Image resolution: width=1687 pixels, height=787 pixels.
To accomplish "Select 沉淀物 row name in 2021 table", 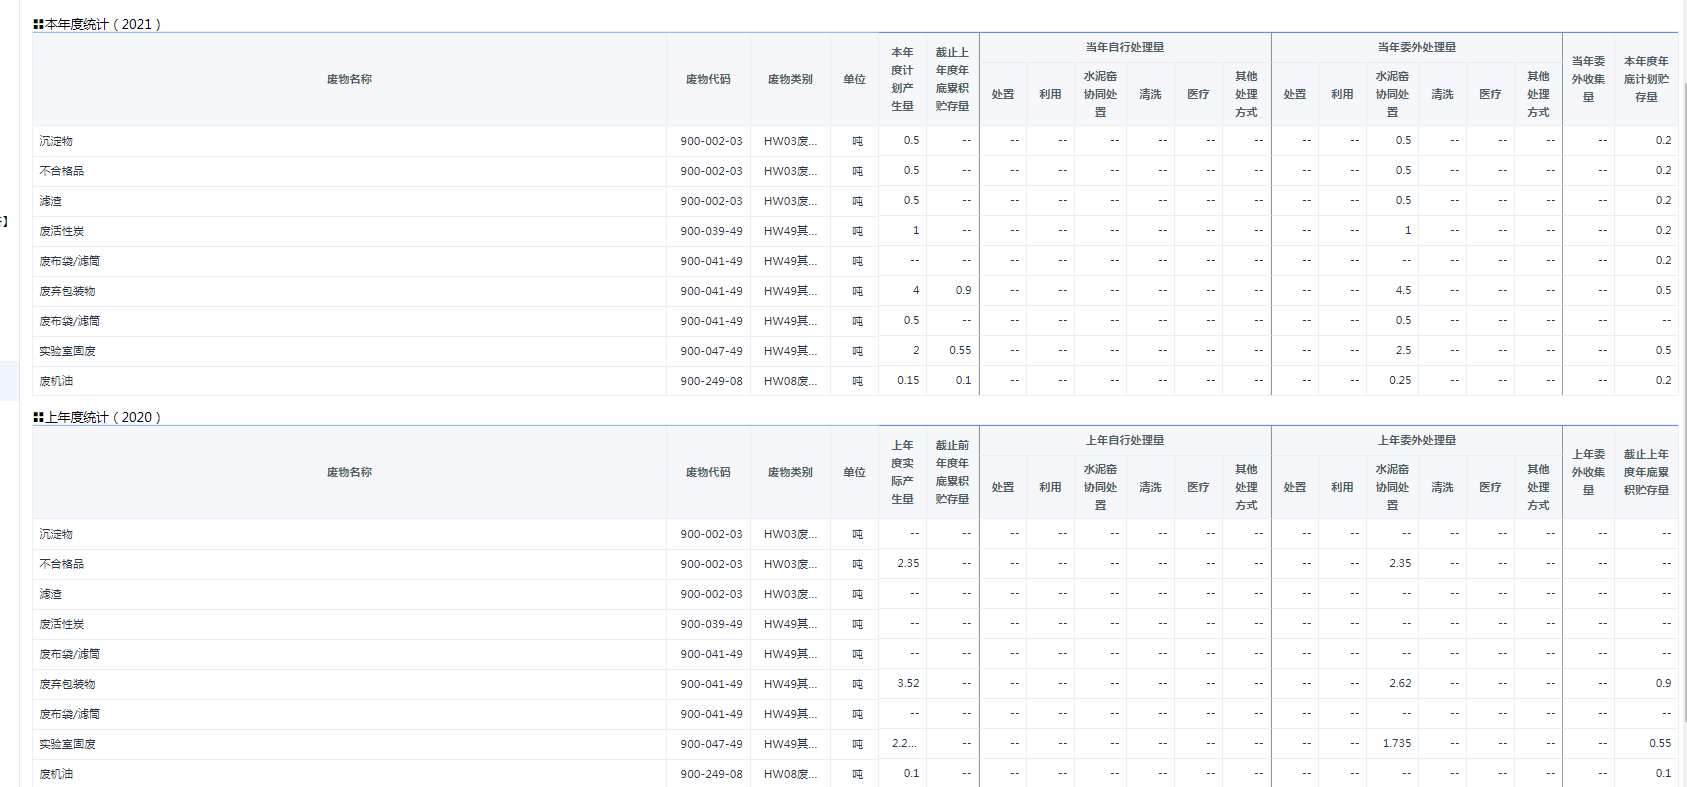I will (56, 141).
